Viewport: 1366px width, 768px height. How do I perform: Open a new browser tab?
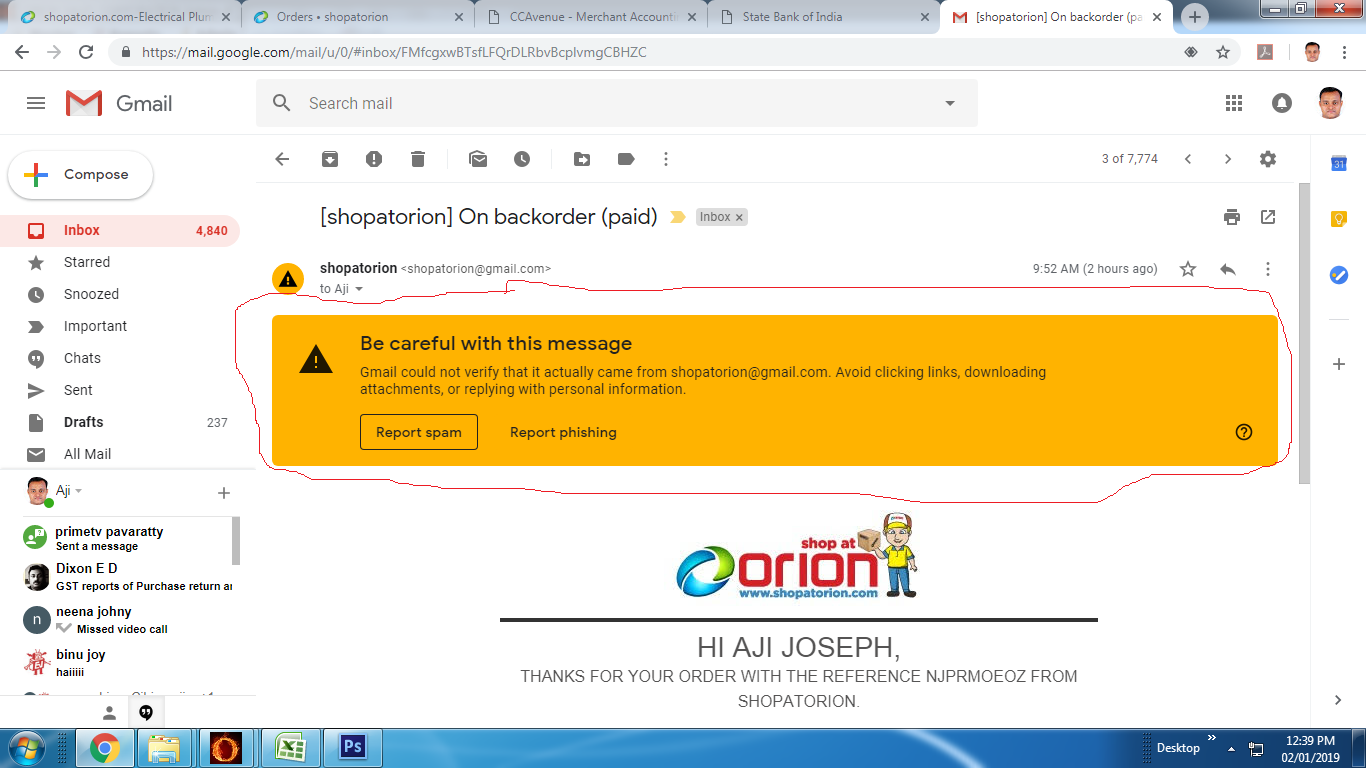[1195, 17]
